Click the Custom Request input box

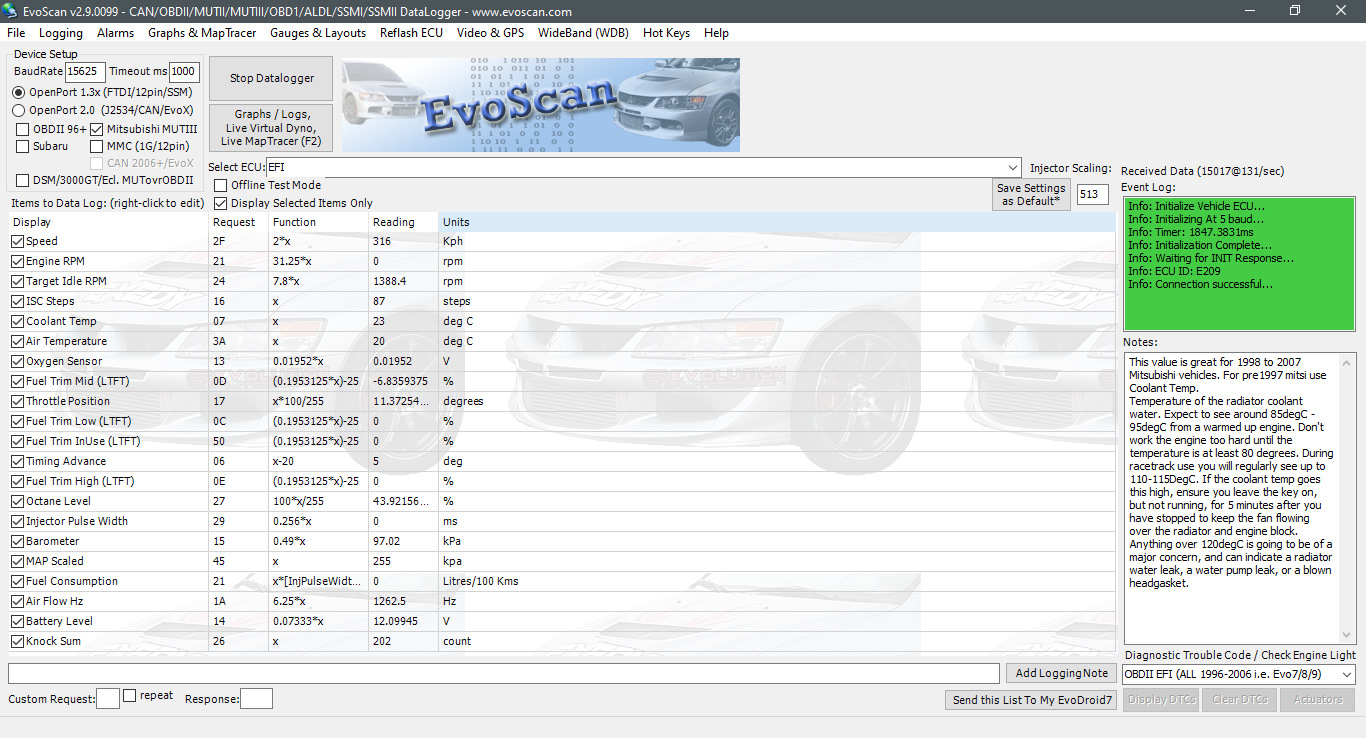(x=108, y=698)
